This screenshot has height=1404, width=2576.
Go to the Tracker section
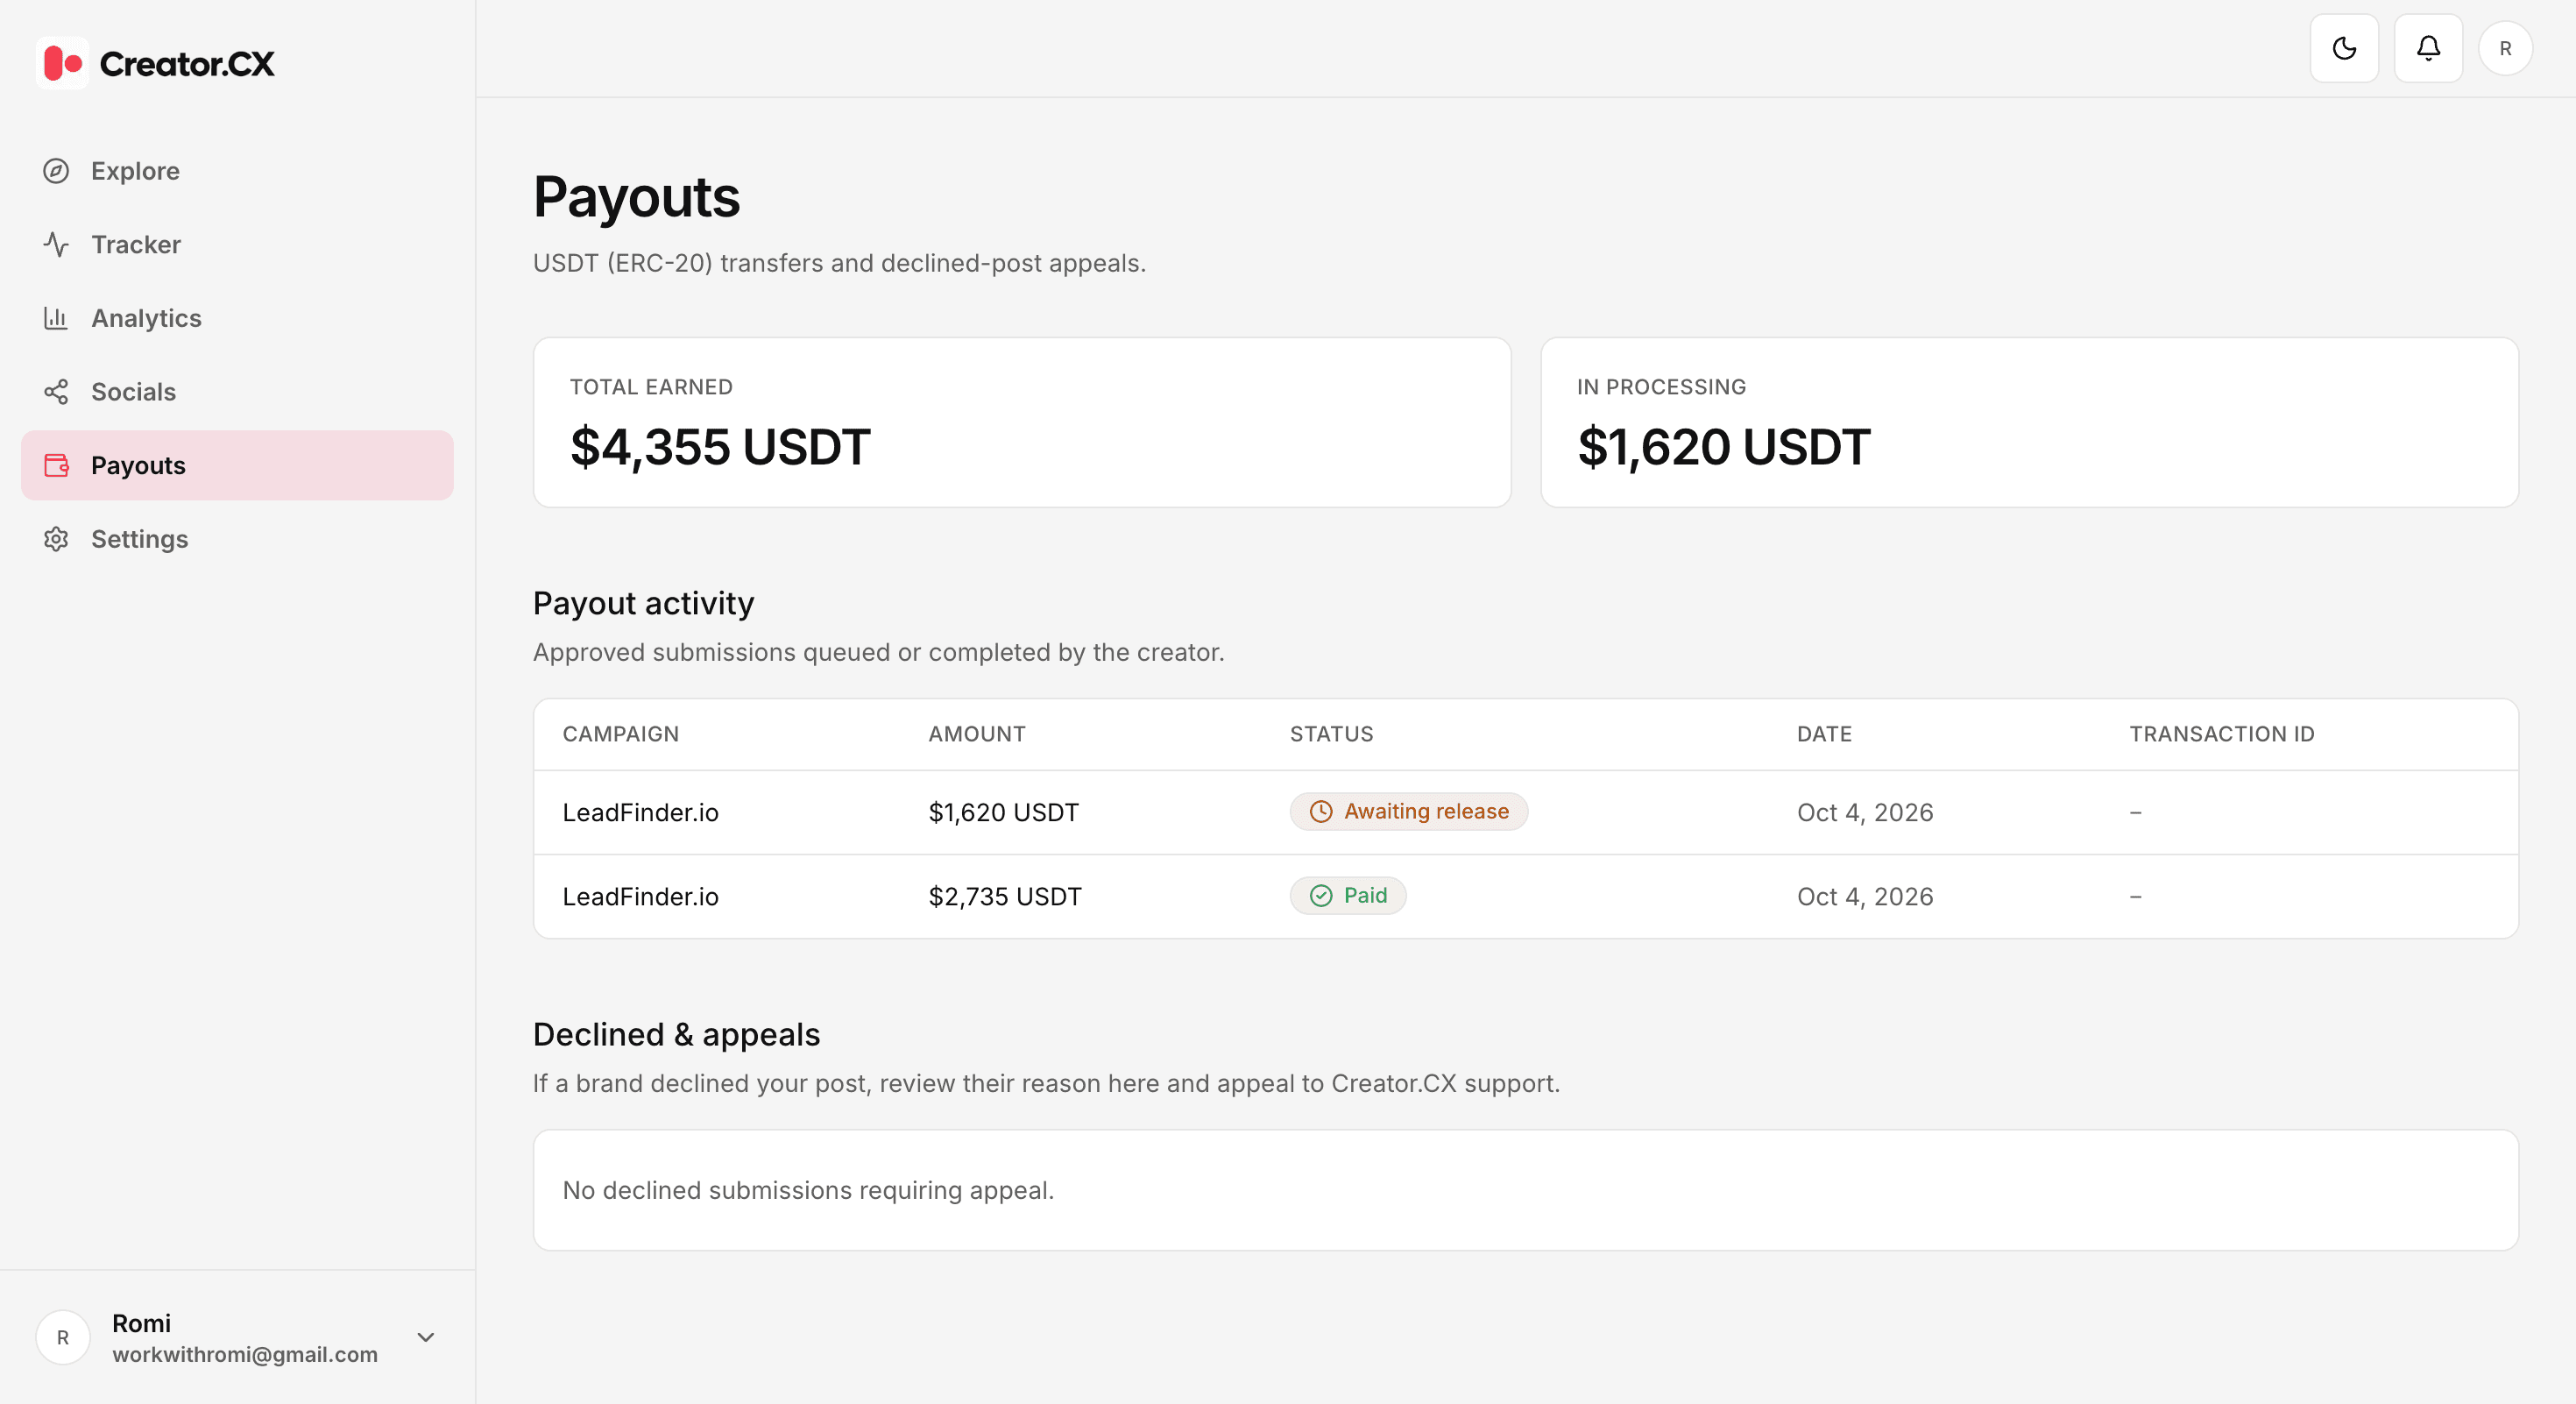point(237,245)
